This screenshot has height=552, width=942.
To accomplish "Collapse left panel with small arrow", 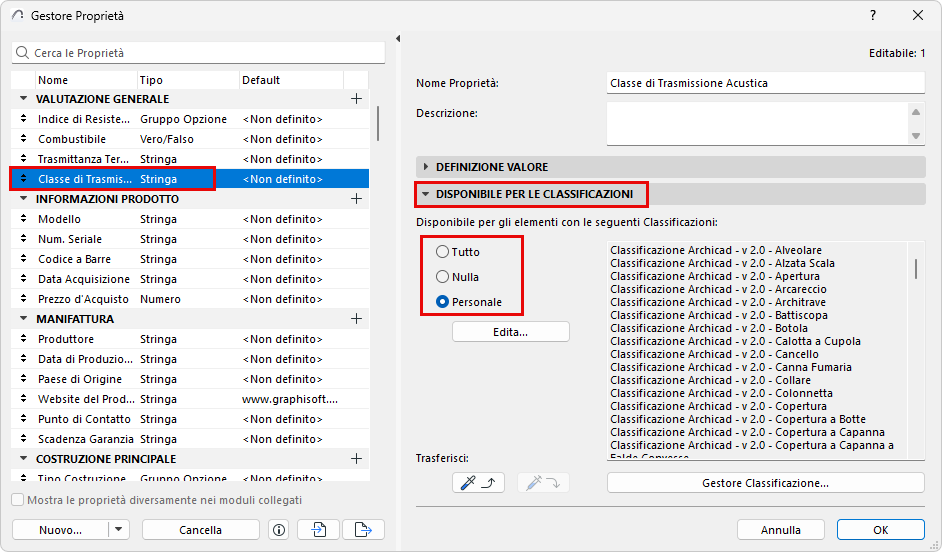I will pyautogui.click(x=398, y=38).
